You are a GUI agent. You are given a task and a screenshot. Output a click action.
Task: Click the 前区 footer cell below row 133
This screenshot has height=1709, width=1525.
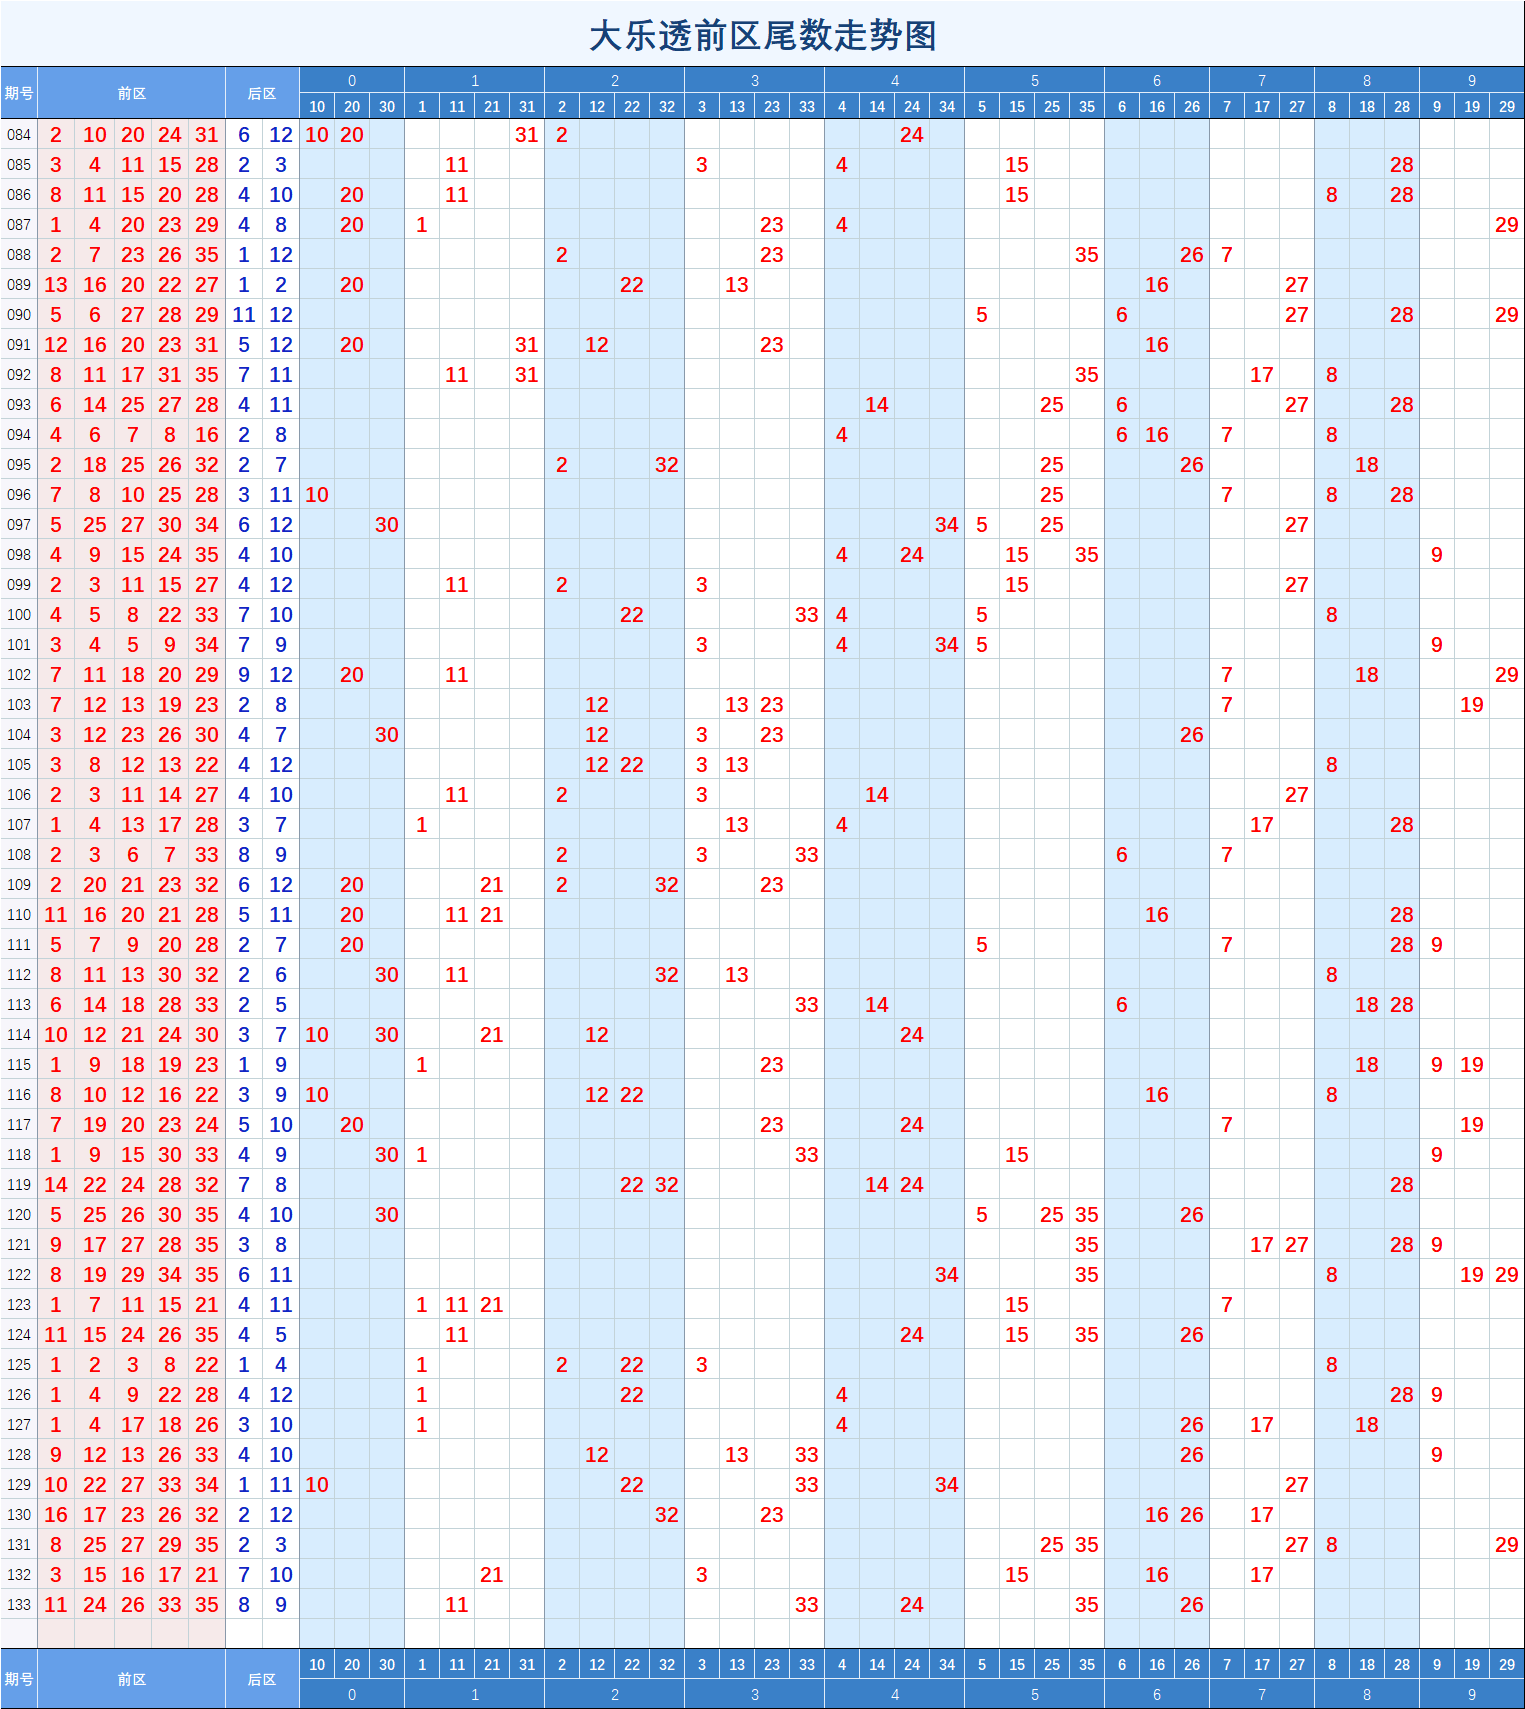click(x=131, y=1679)
